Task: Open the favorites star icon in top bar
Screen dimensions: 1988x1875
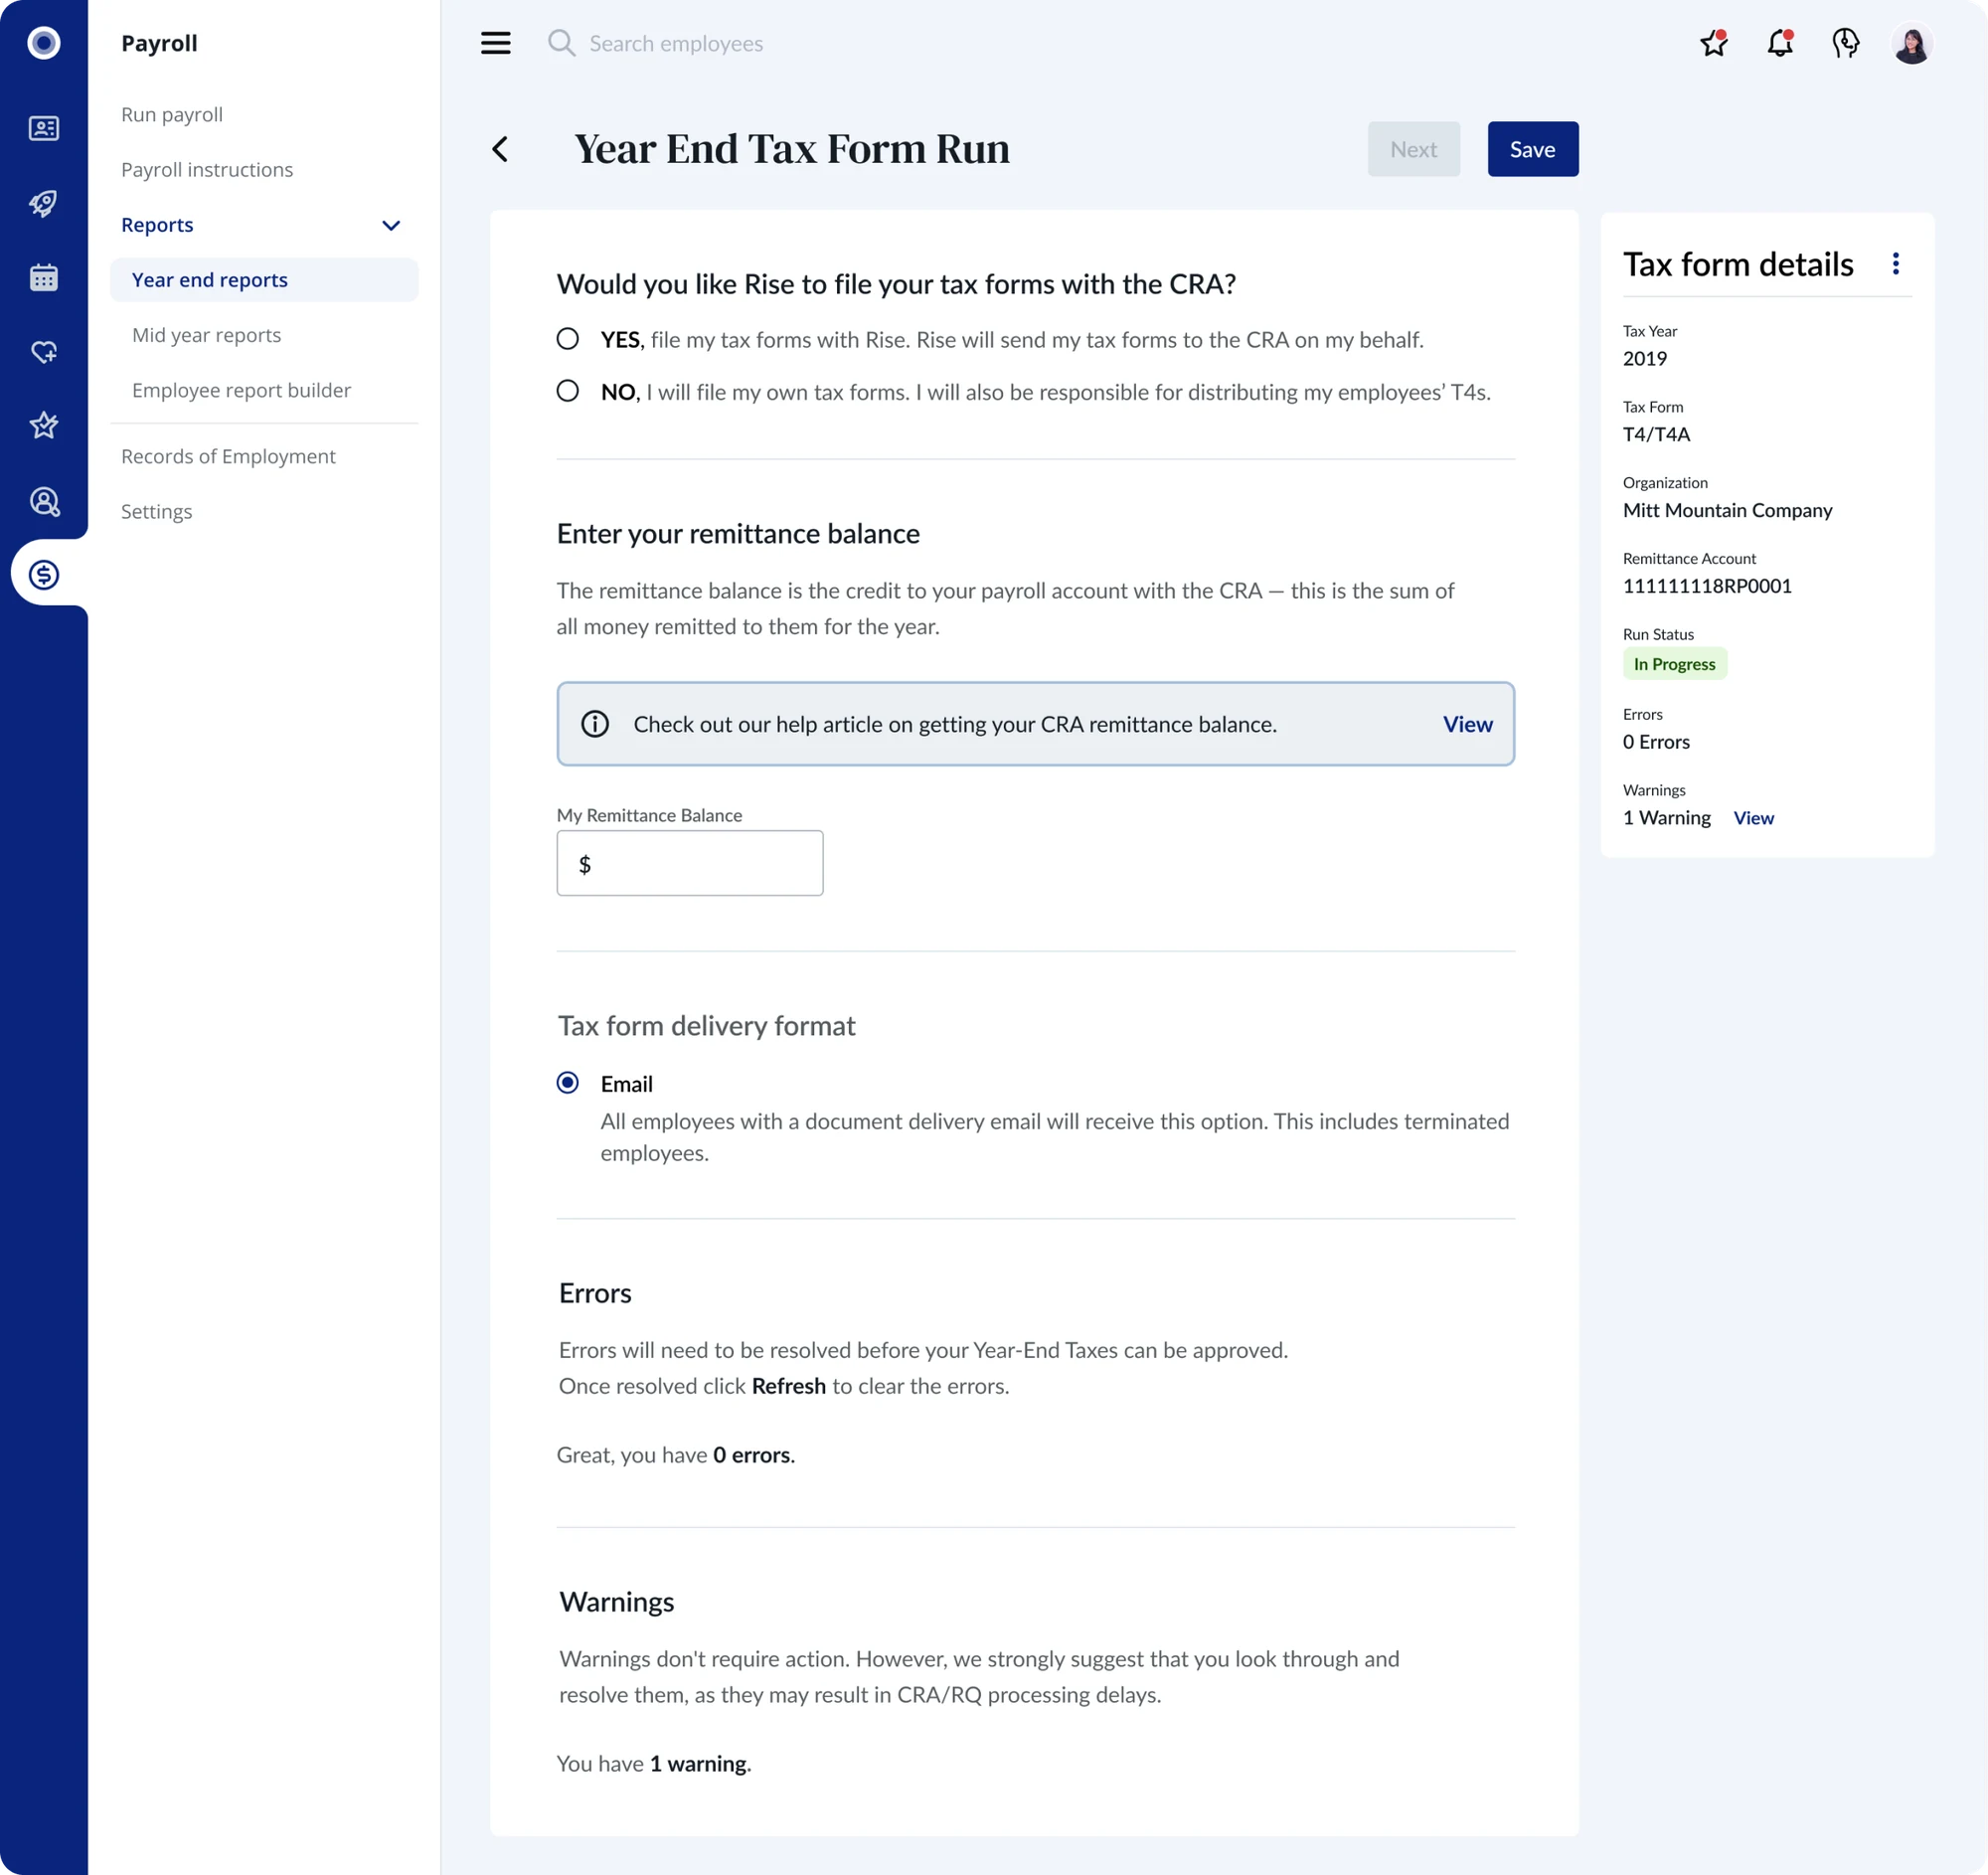Action: [x=1714, y=43]
